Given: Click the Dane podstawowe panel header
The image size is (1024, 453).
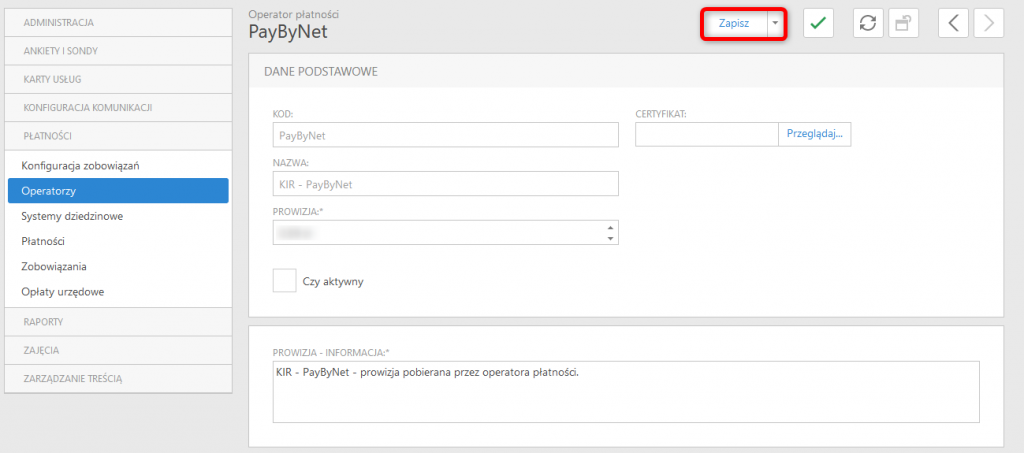Looking at the screenshot, I should (626, 71).
